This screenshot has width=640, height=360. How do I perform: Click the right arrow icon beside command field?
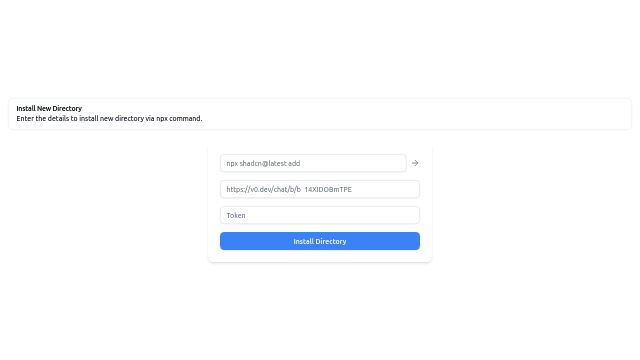tap(415, 163)
